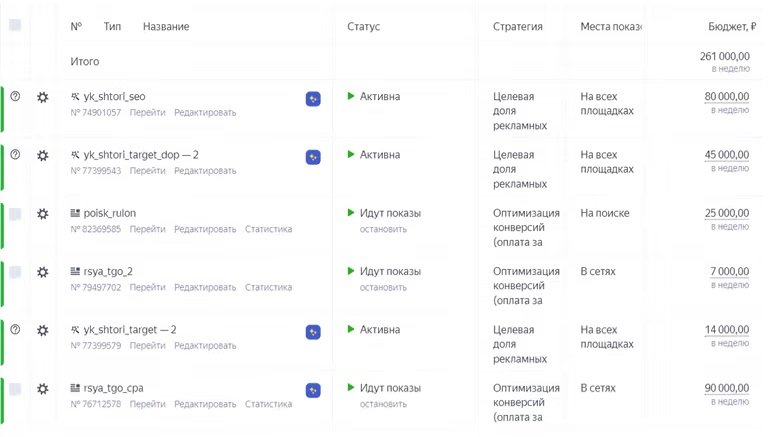Sort by Статус column header
Viewport: 772px width, 437px height.
pos(363,26)
